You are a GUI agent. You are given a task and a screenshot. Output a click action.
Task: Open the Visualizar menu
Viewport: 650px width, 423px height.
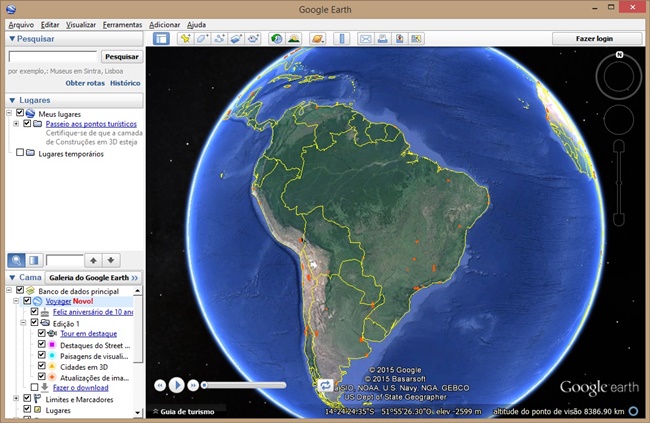click(x=81, y=25)
